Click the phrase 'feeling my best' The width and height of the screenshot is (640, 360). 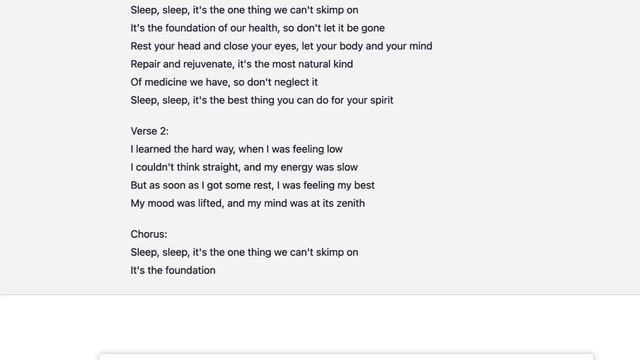[x=338, y=185]
